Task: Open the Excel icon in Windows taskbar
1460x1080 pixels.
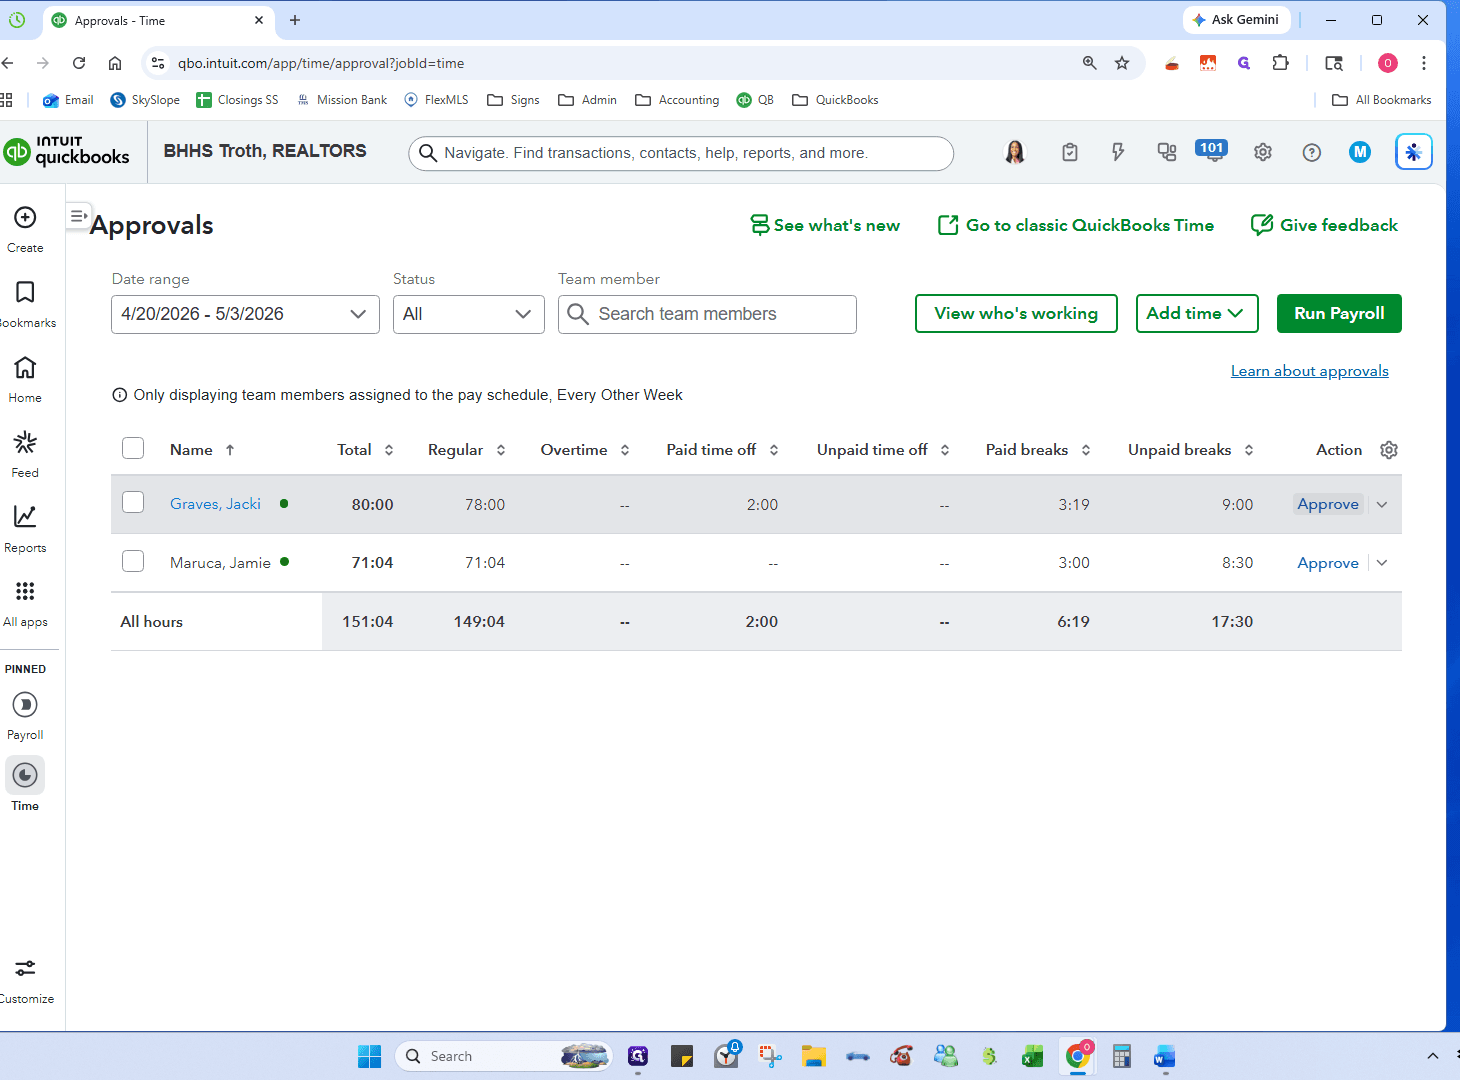Action: pyautogui.click(x=1032, y=1056)
